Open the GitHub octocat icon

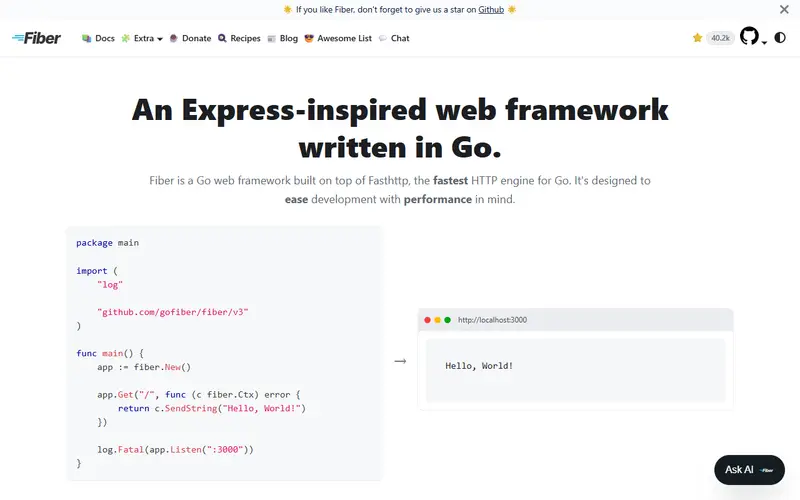click(749, 36)
